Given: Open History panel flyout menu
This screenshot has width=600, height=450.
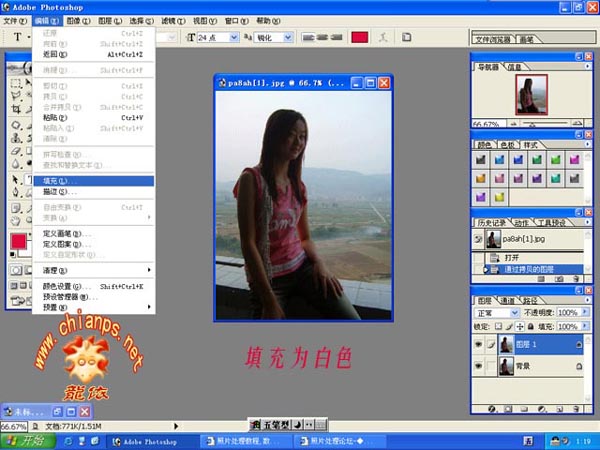Looking at the screenshot, I should tap(587, 222).
